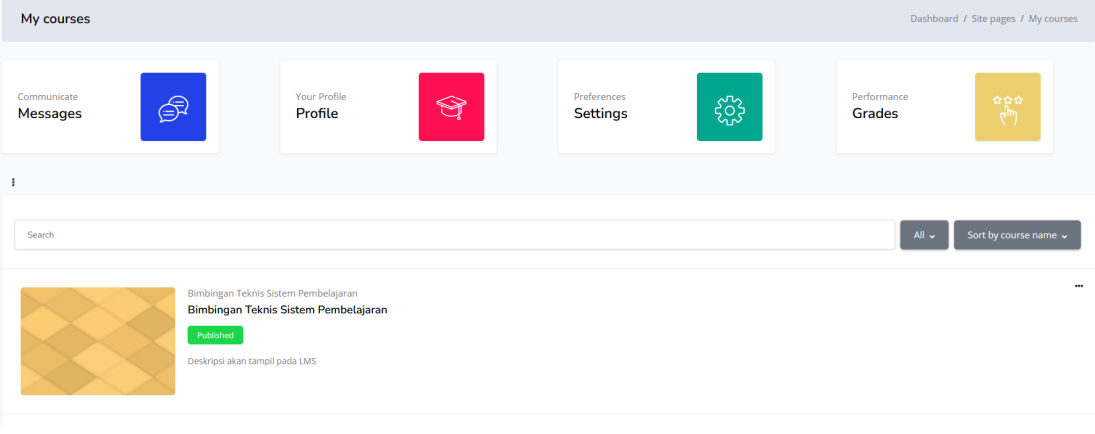Open the yellow patterned course thumbnail
Viewport: 1095px width, 434px height.
[98, 341]
